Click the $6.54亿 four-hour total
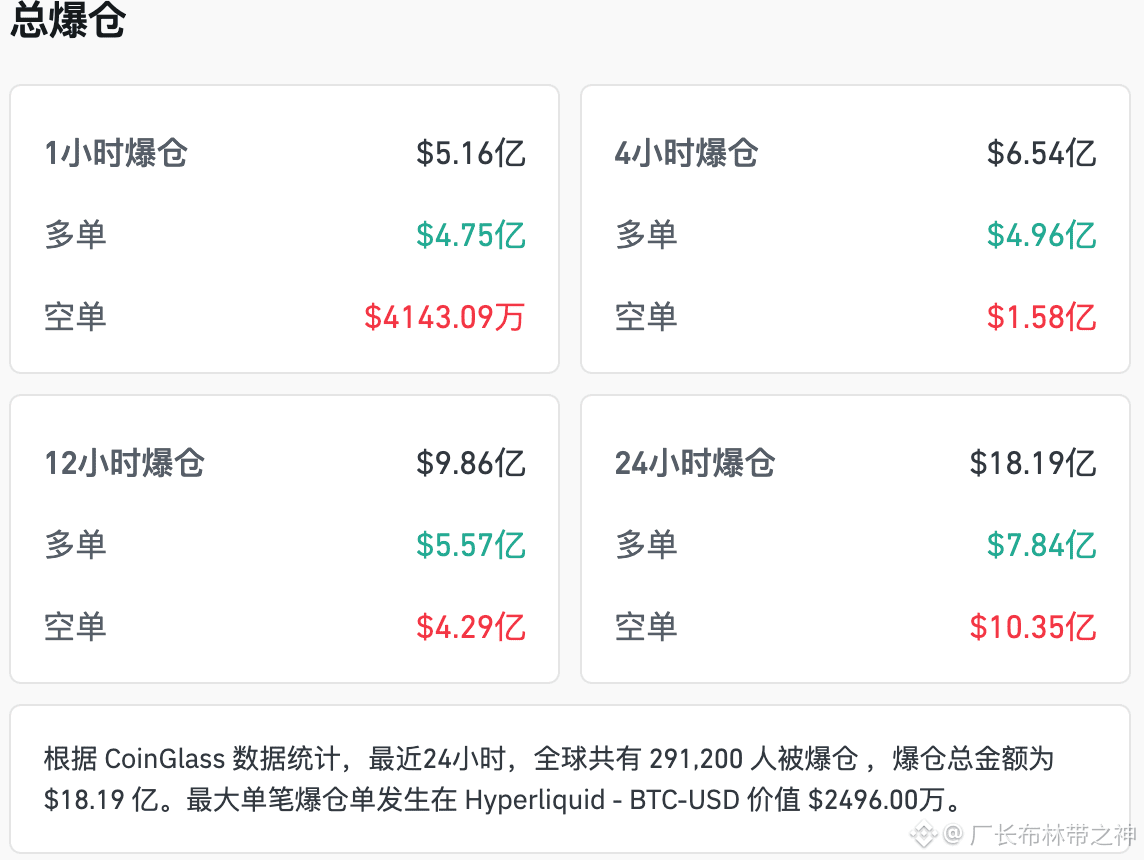Image resolution: width=1144 pixels, height=860 pixels. pyautogui.click(x=1041, y=153)
